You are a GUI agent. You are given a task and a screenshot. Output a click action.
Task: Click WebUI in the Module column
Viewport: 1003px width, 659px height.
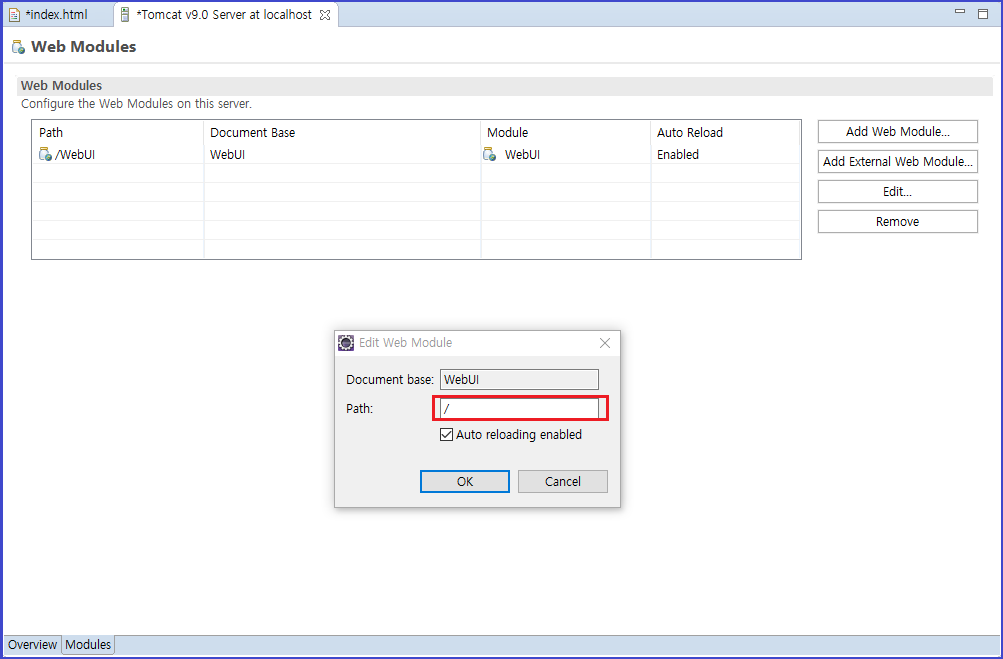coord(522,155)
